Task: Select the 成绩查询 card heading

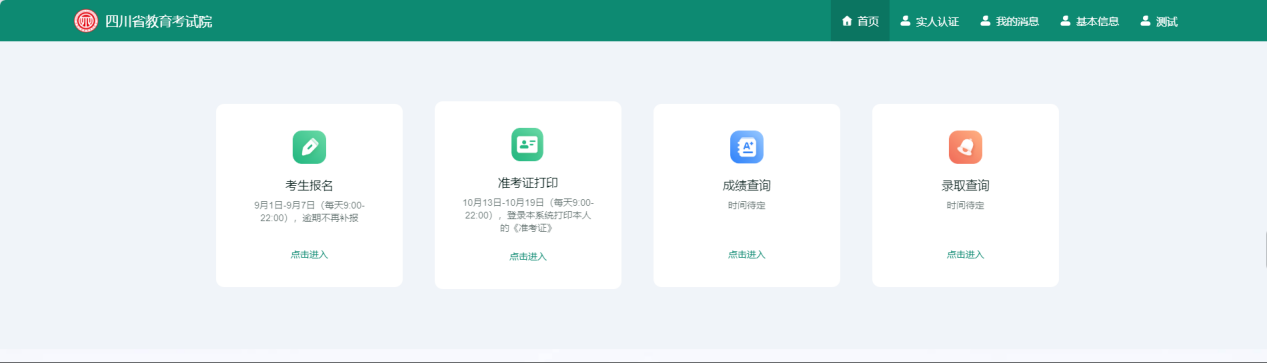Action: pos(746,185)
